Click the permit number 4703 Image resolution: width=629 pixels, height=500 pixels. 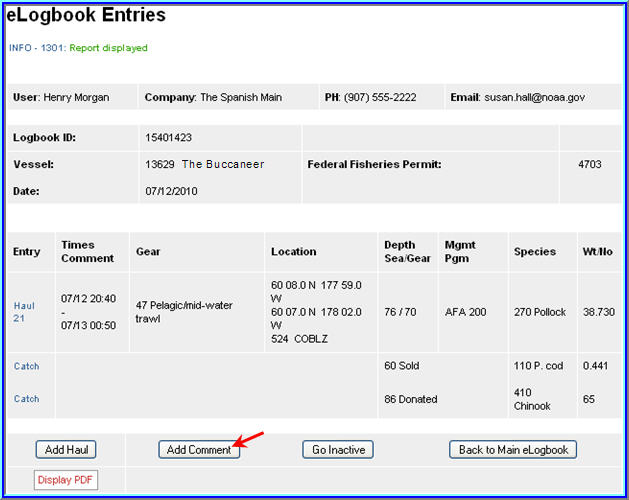tap(590, 164)
